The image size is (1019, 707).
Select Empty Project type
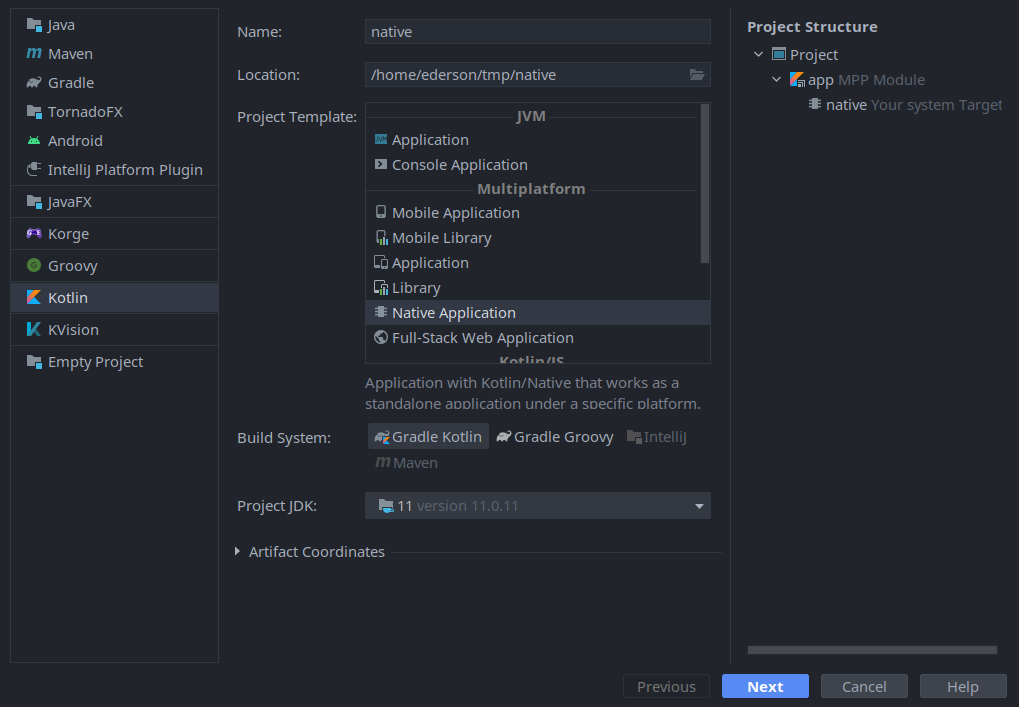coord(114,361)
